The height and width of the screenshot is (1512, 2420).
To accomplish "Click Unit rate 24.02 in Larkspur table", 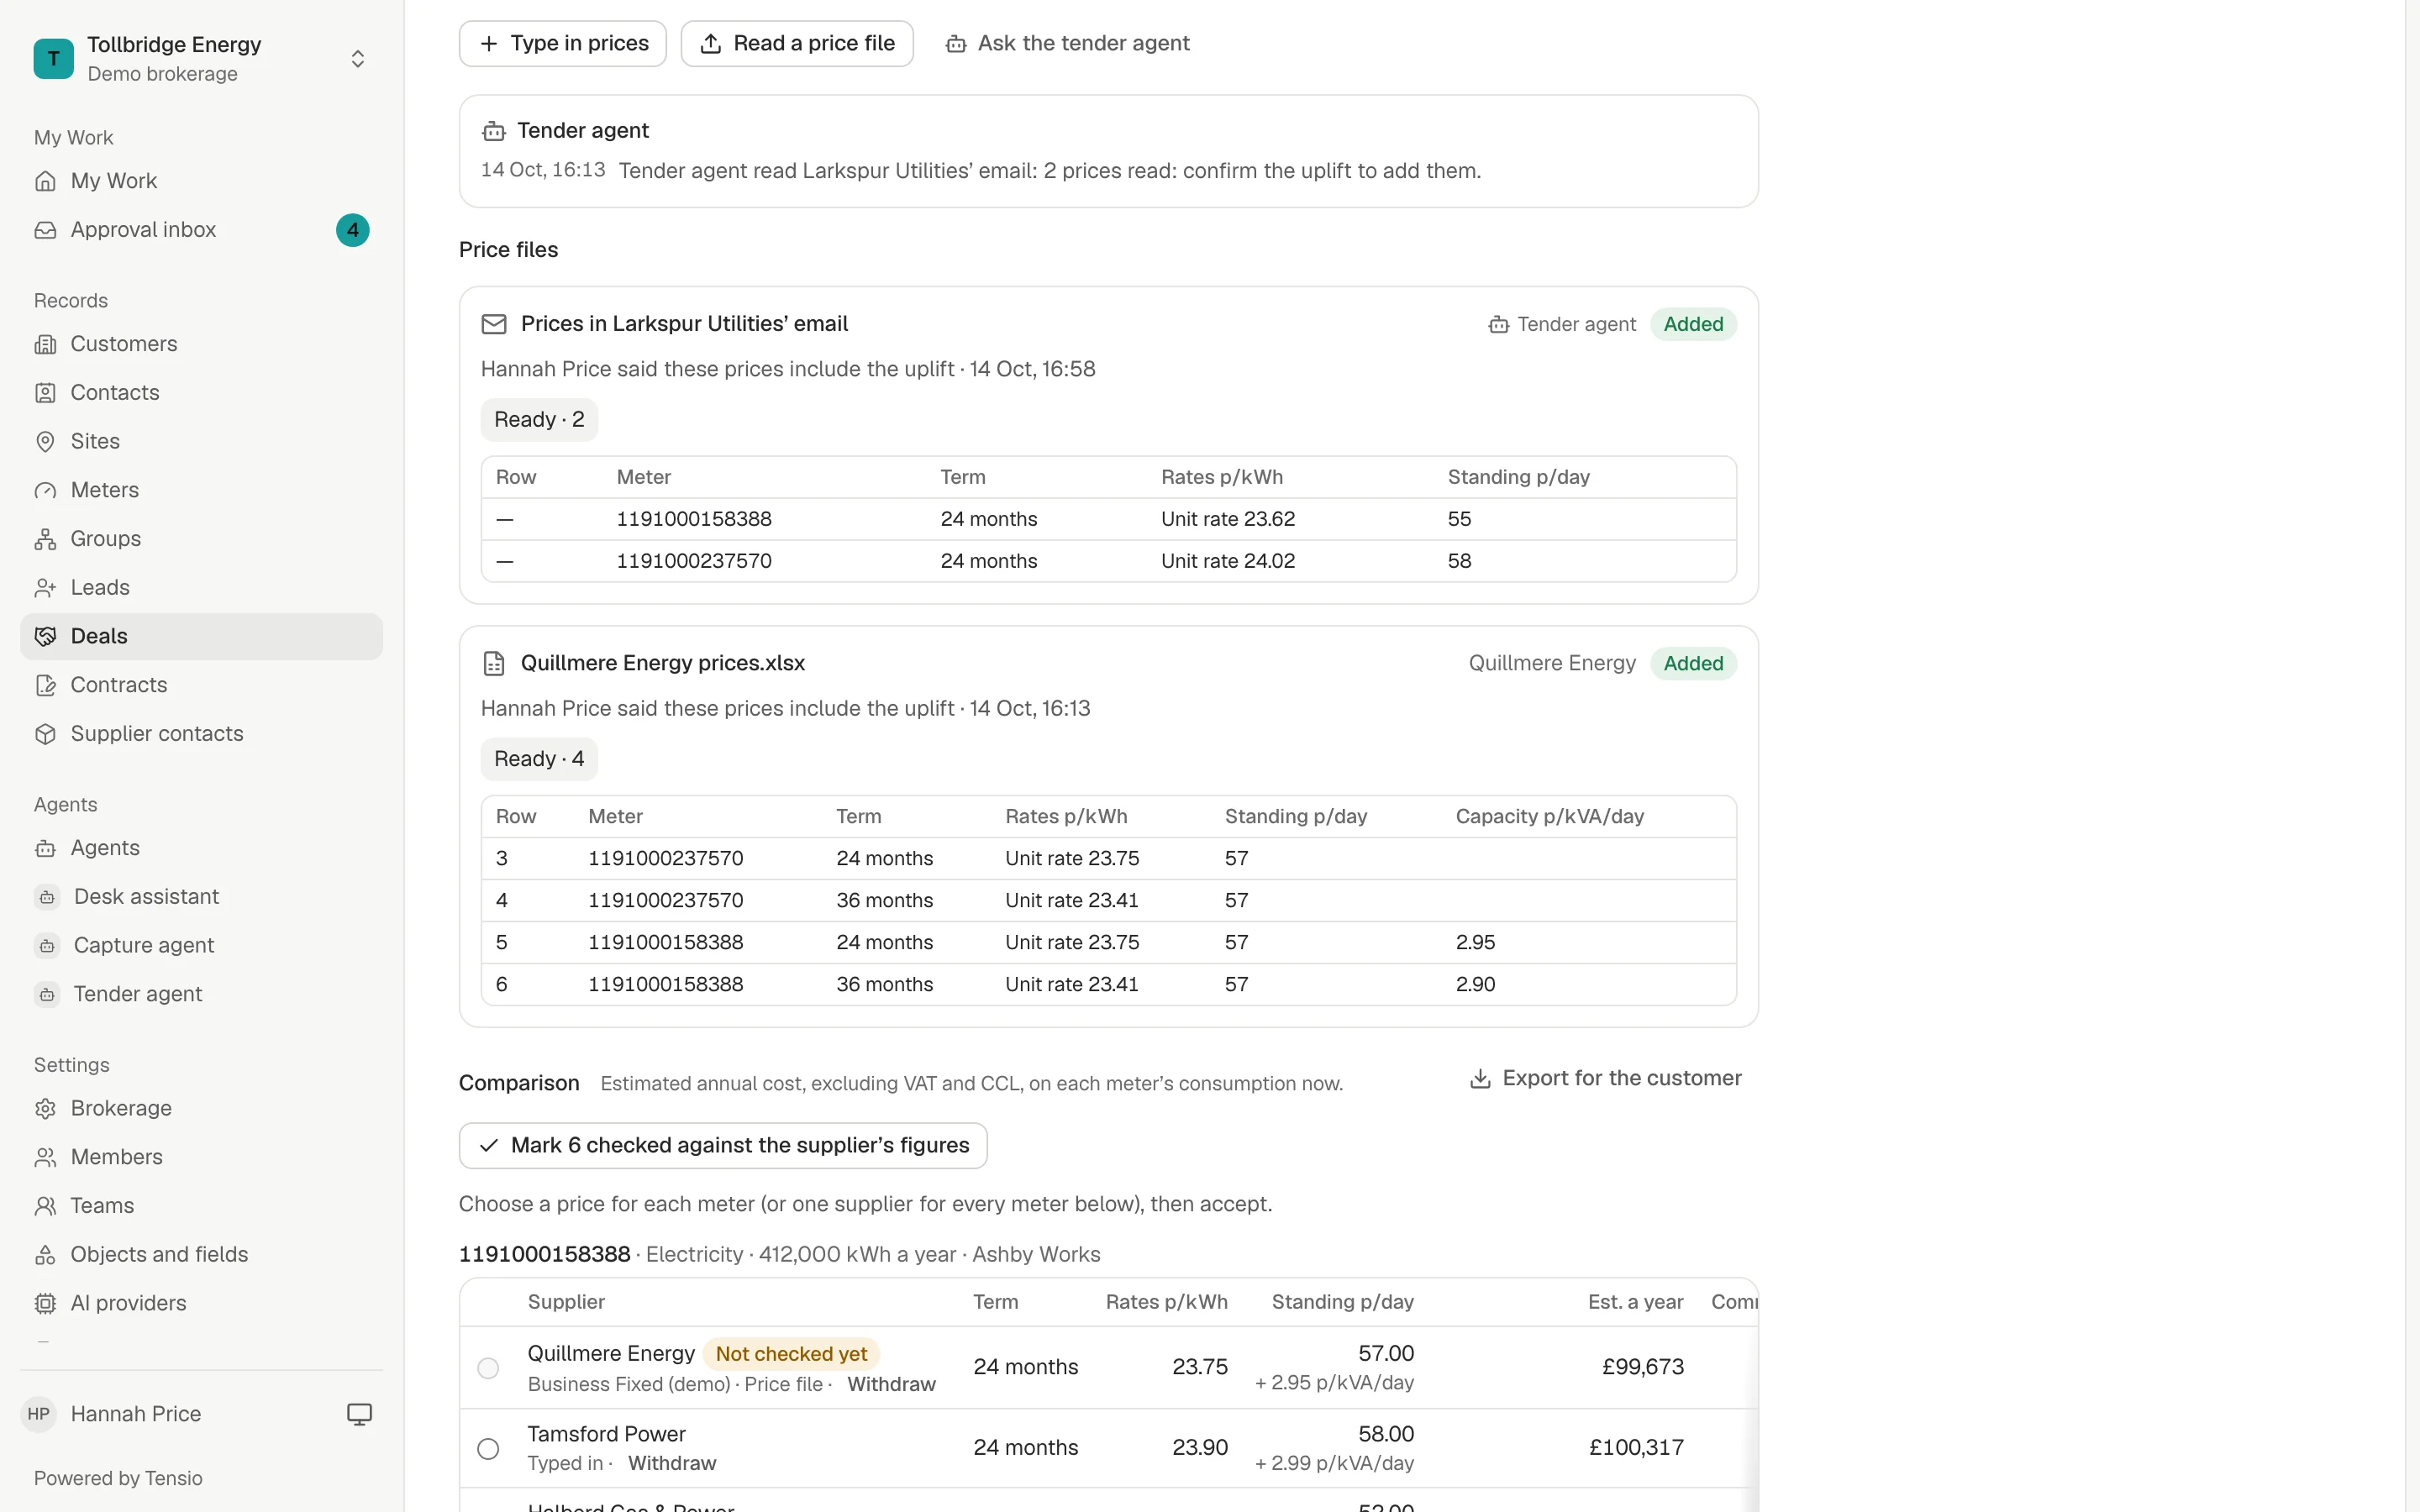I will 1228,561.
